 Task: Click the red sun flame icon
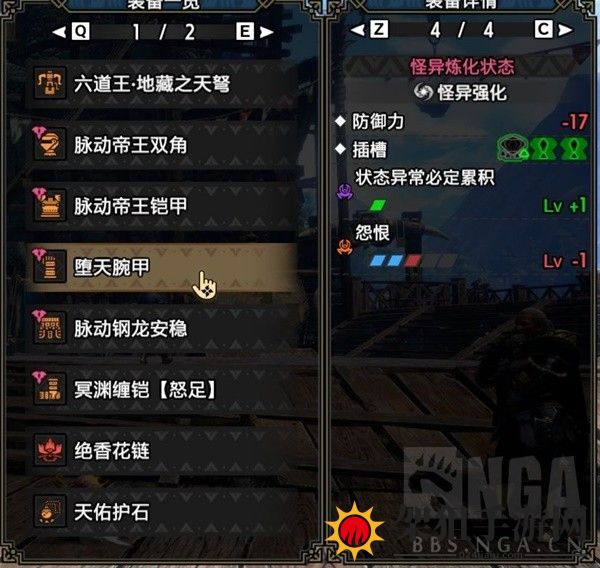click(355, 532)
